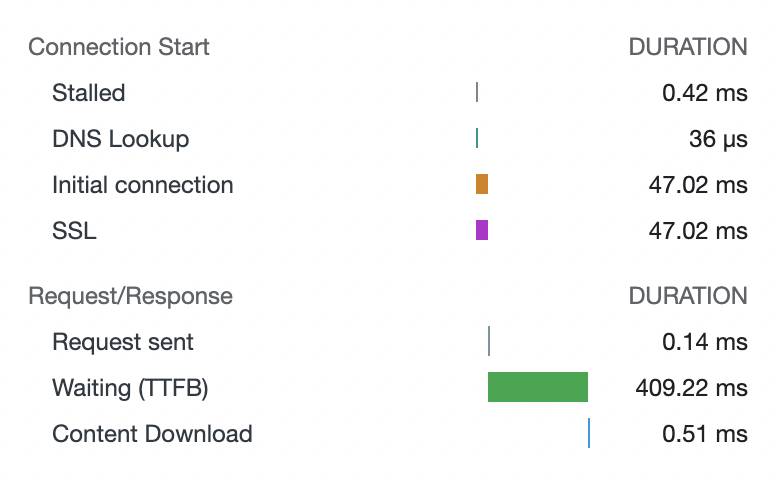Click the Request sent row label
The height and width of the screenshot is (480, 776).
(x=123, y=342)
